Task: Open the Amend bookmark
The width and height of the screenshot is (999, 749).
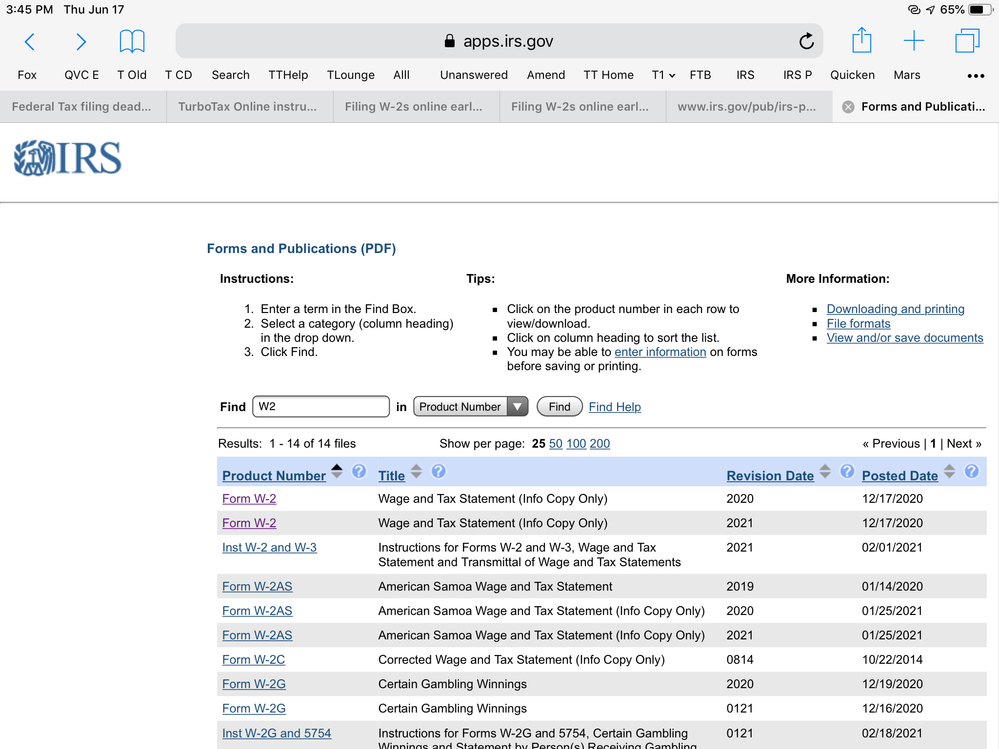Action: (x=546, y=75)
